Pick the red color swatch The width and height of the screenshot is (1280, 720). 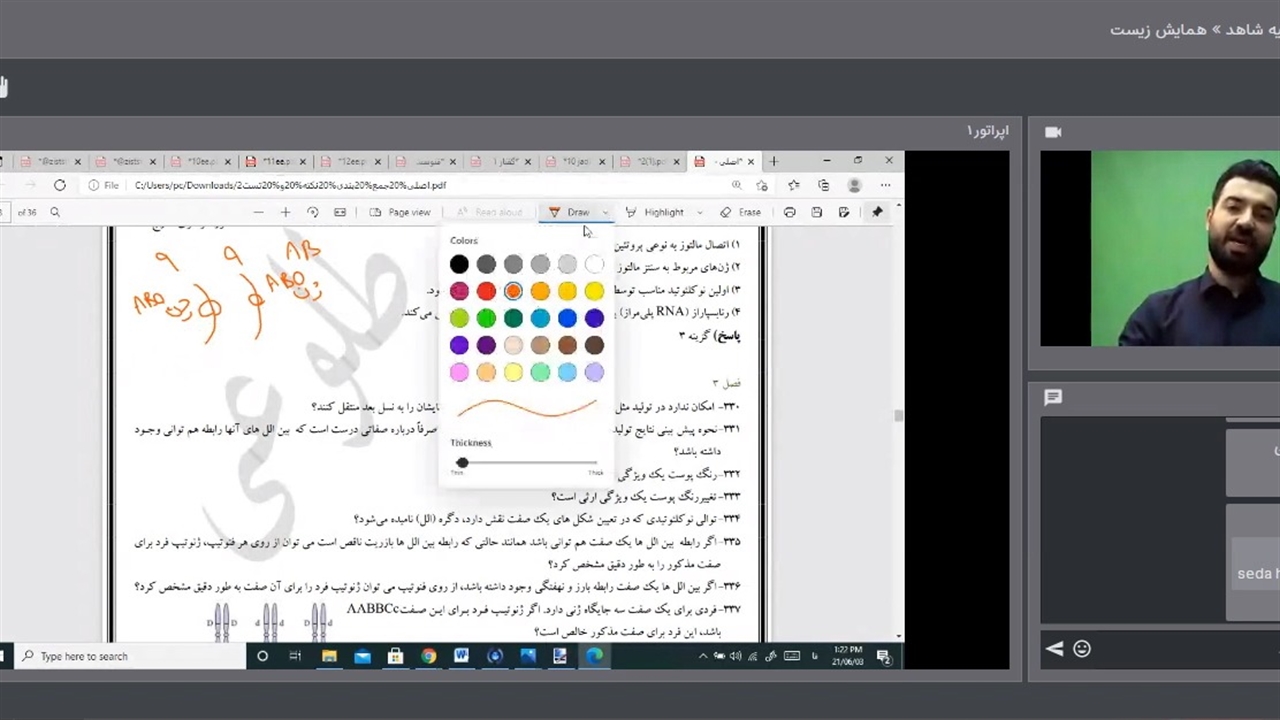[x=486, y=291]
